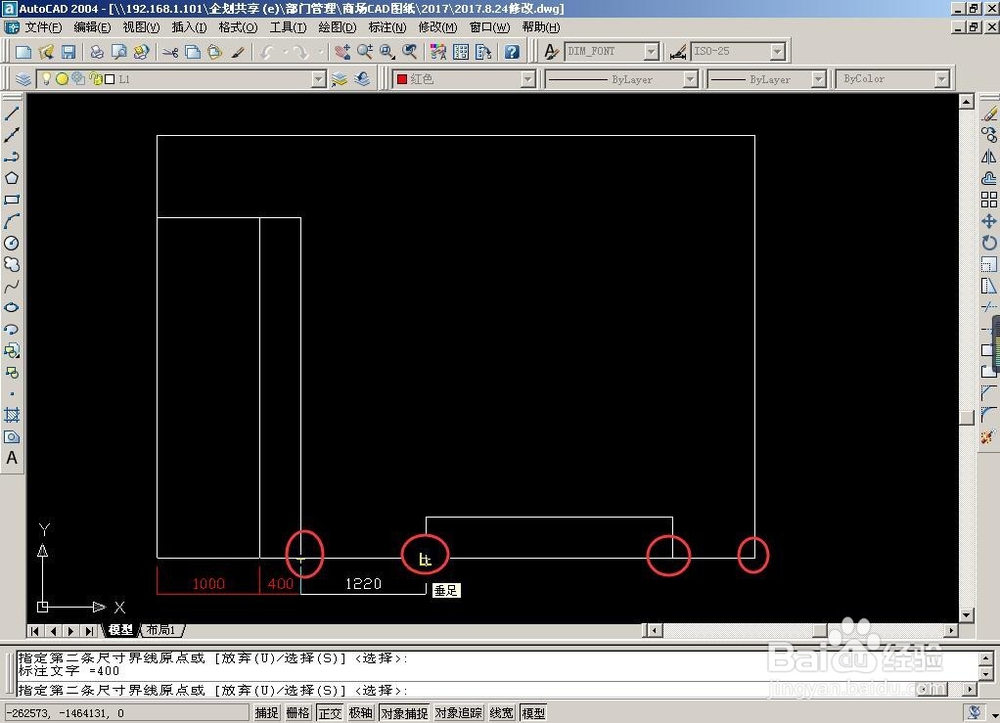
Task: Select the Polyline tool
Action: point(11,157)
